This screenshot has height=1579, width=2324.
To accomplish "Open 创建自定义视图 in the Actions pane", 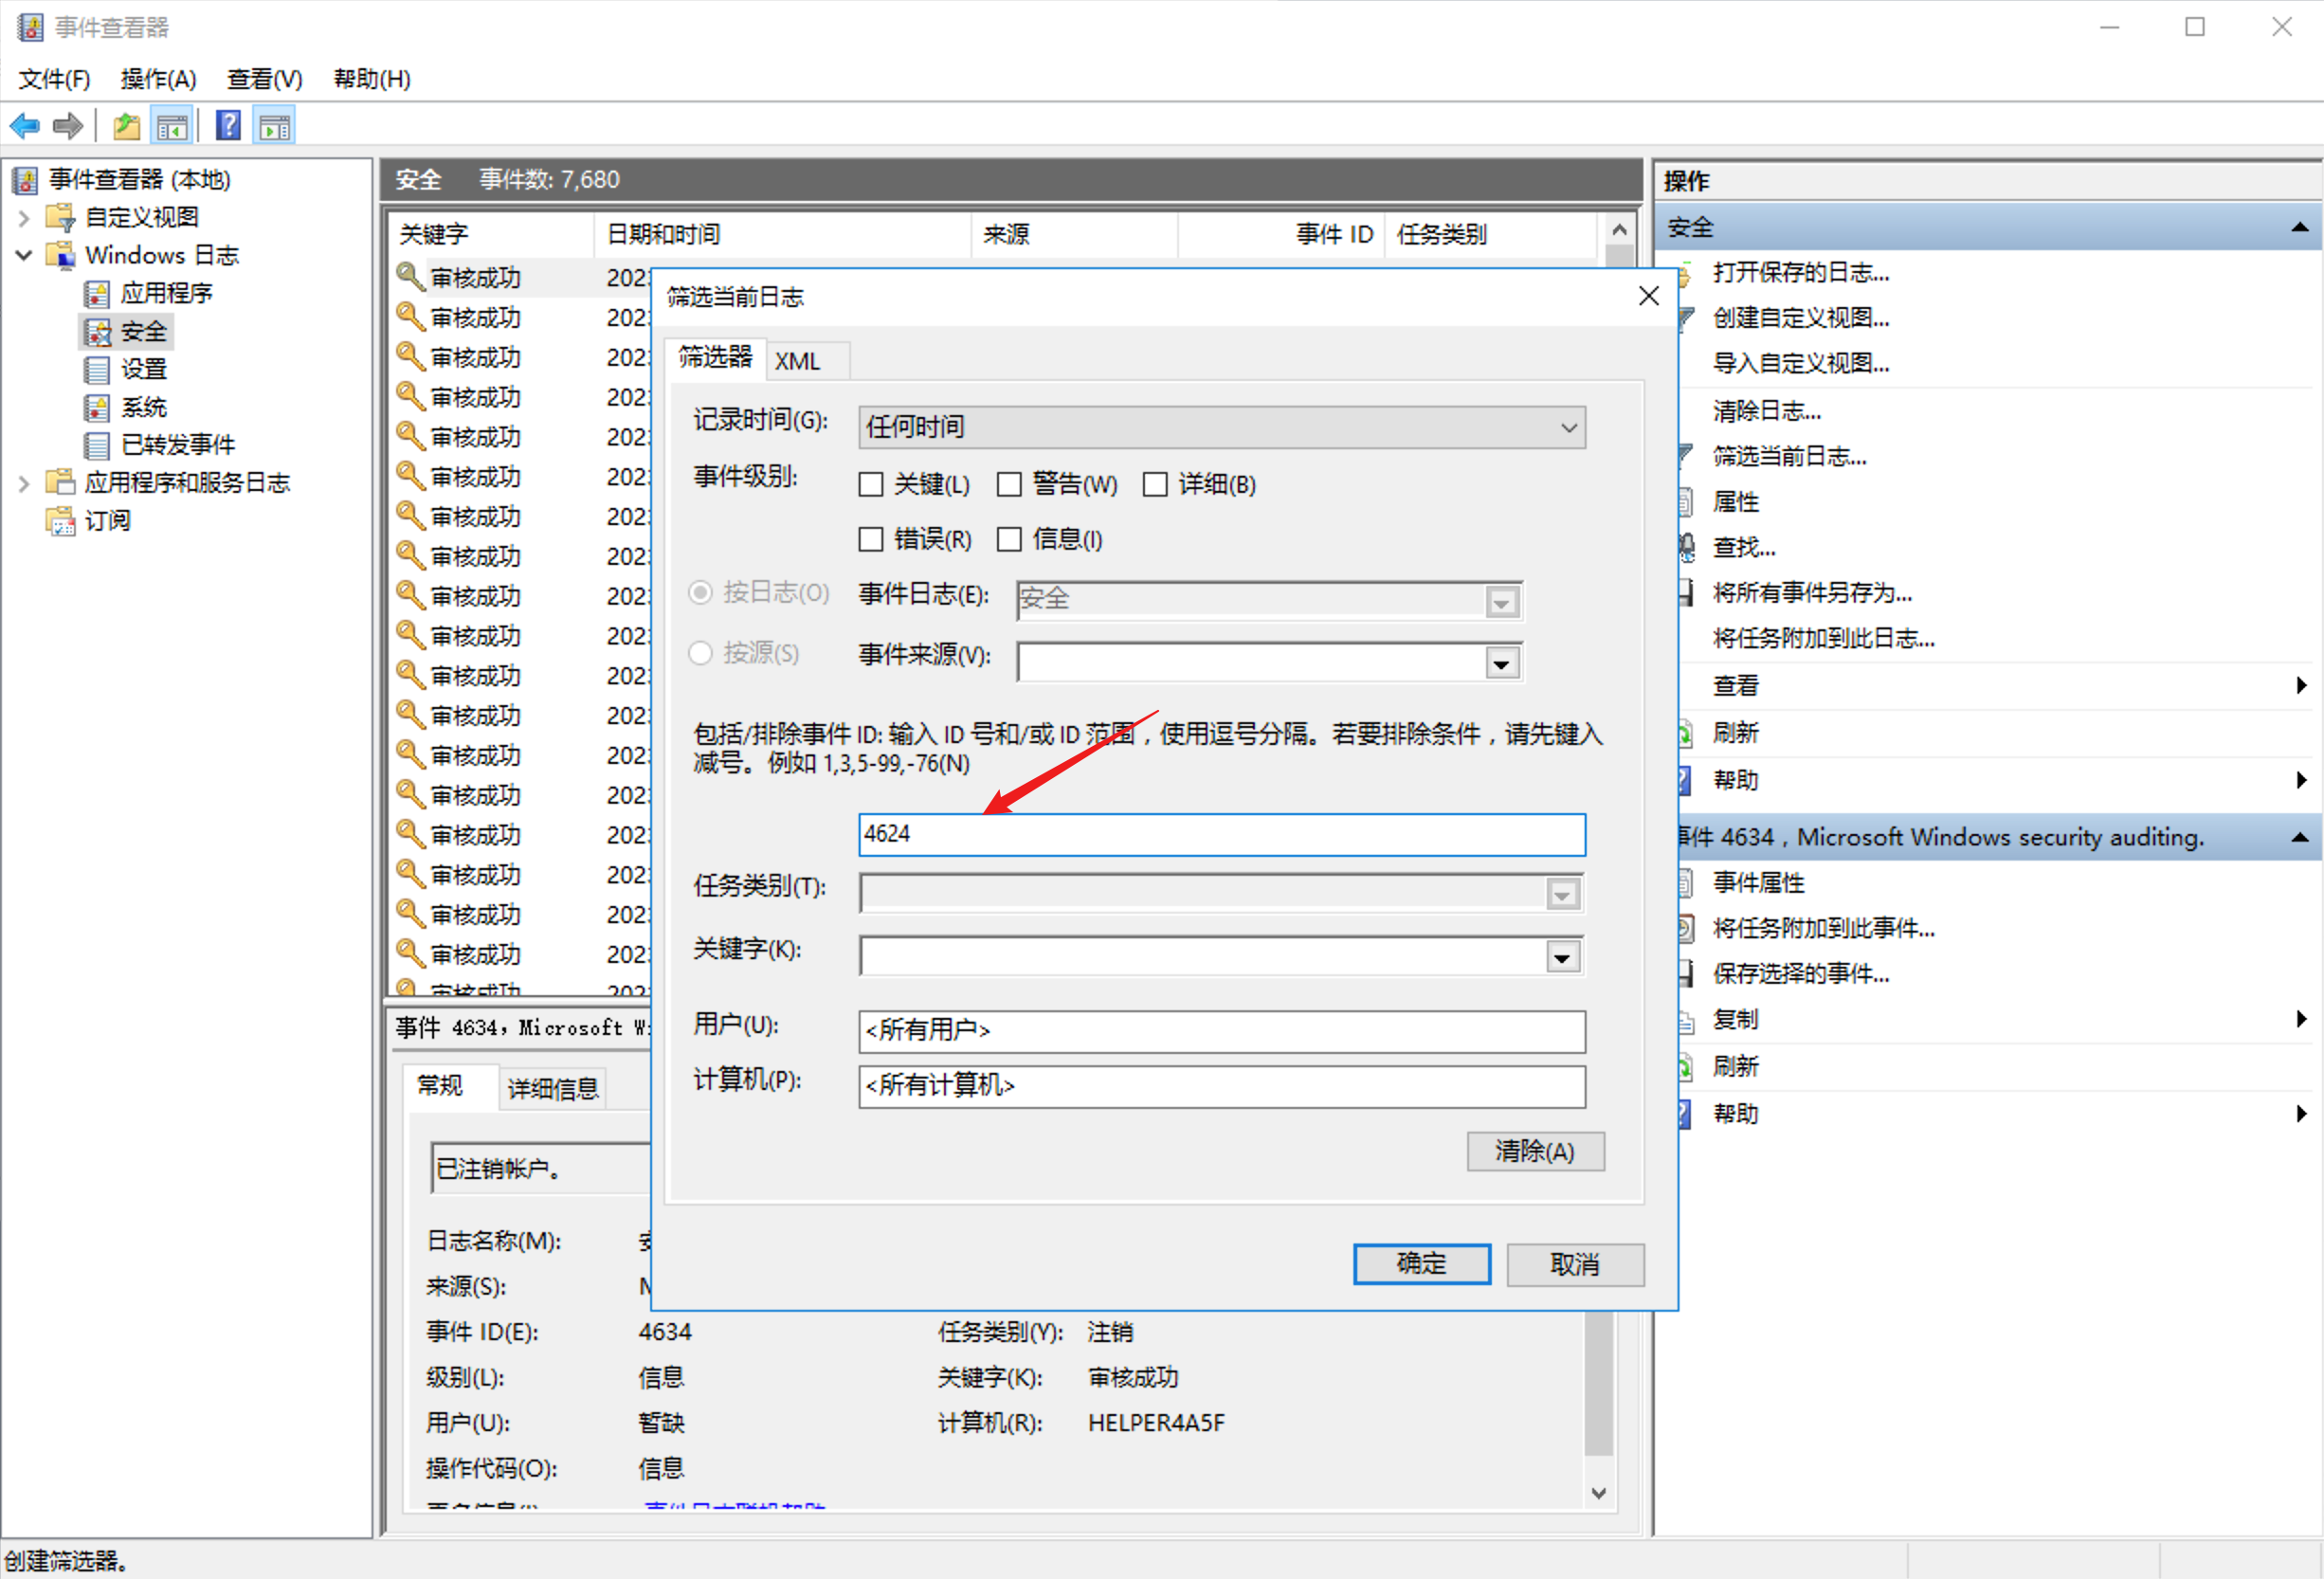I will tap(1800, 318).
